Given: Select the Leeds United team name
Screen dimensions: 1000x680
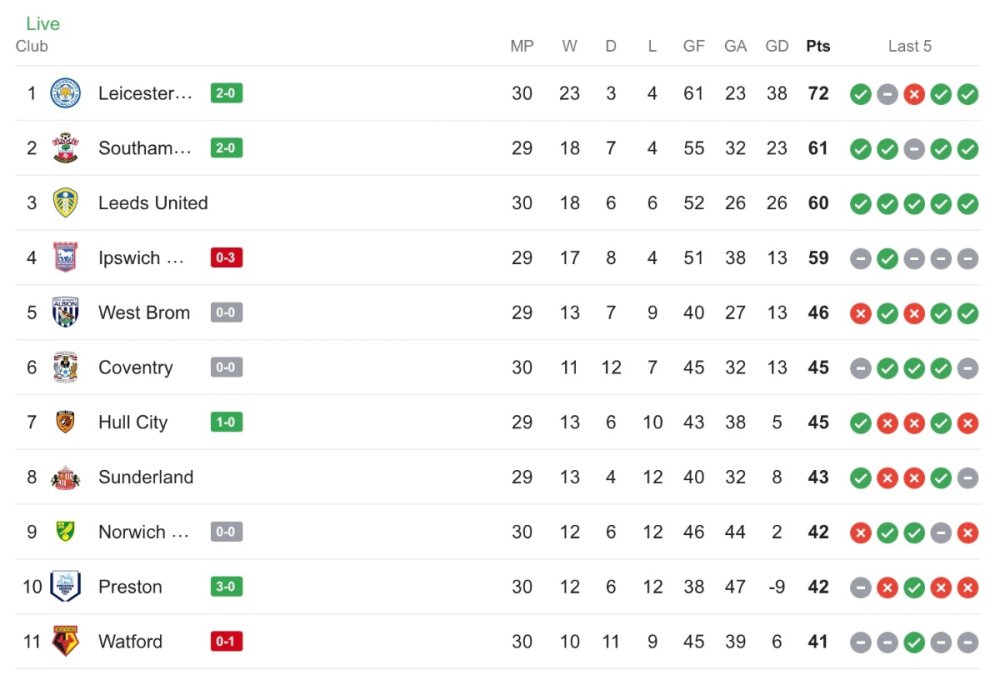Looking at the screenshot, I should pyautogui.click(x=153, y=203).
